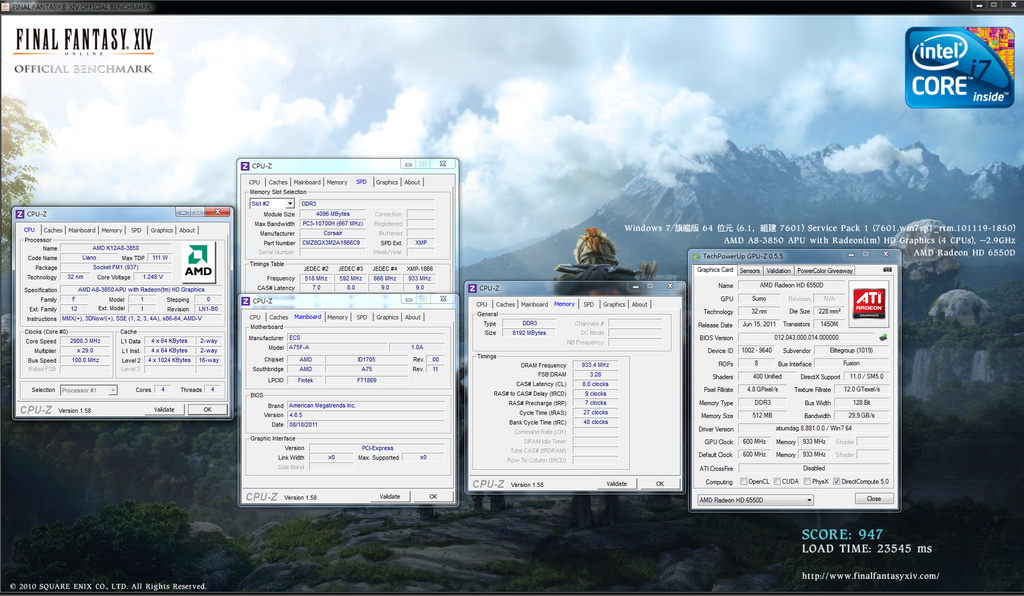The height and width of the screenshot is (596, 1024).
Task: Switch to Memory tab in the CPU-Z processor window
Action: (x=112, y=230)
